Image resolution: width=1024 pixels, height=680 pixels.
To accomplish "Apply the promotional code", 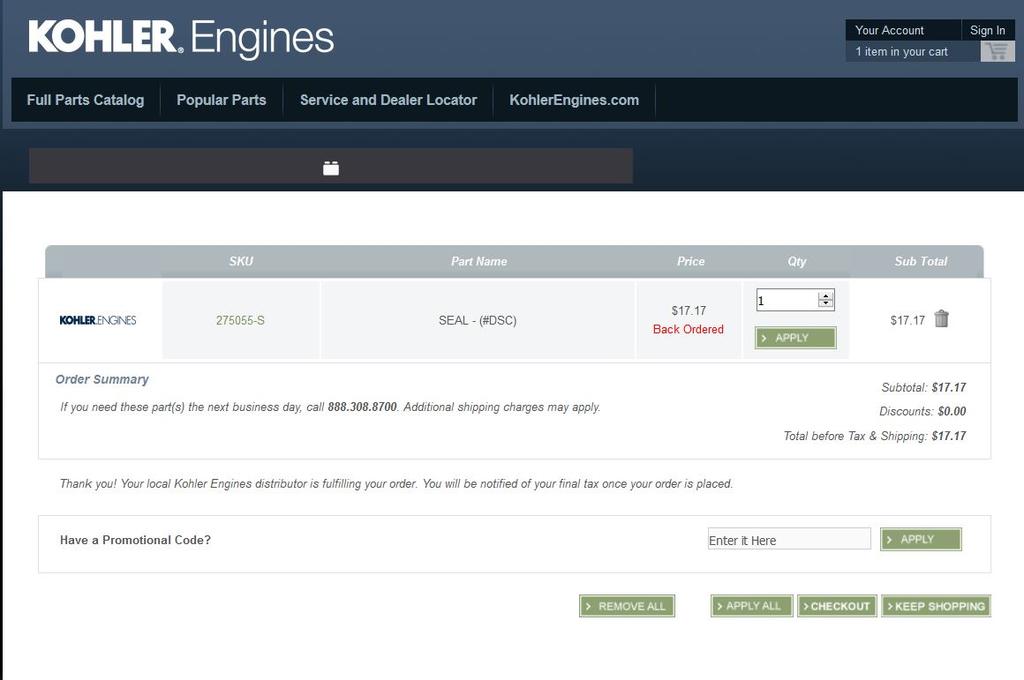I will [x=921, y=539].
